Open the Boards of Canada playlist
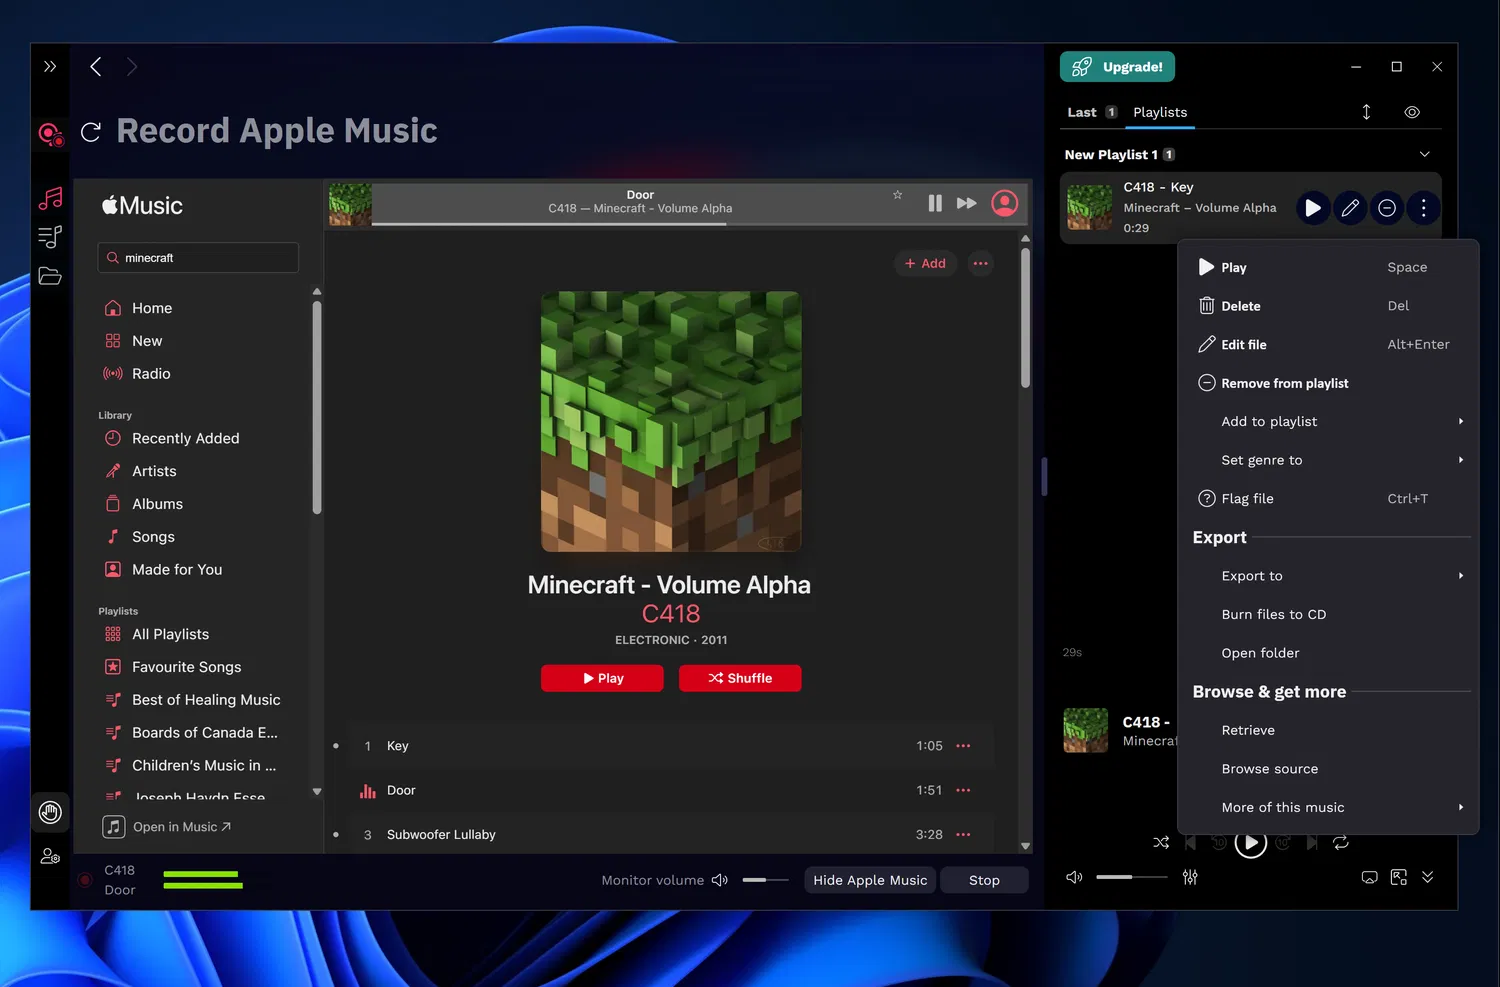 point(205,733)
